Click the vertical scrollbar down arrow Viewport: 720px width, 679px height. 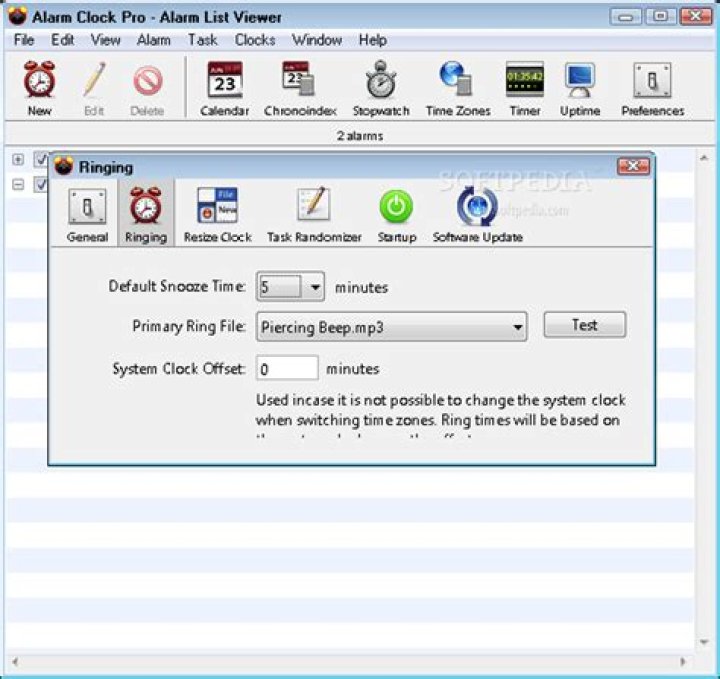tap(704, 641)
